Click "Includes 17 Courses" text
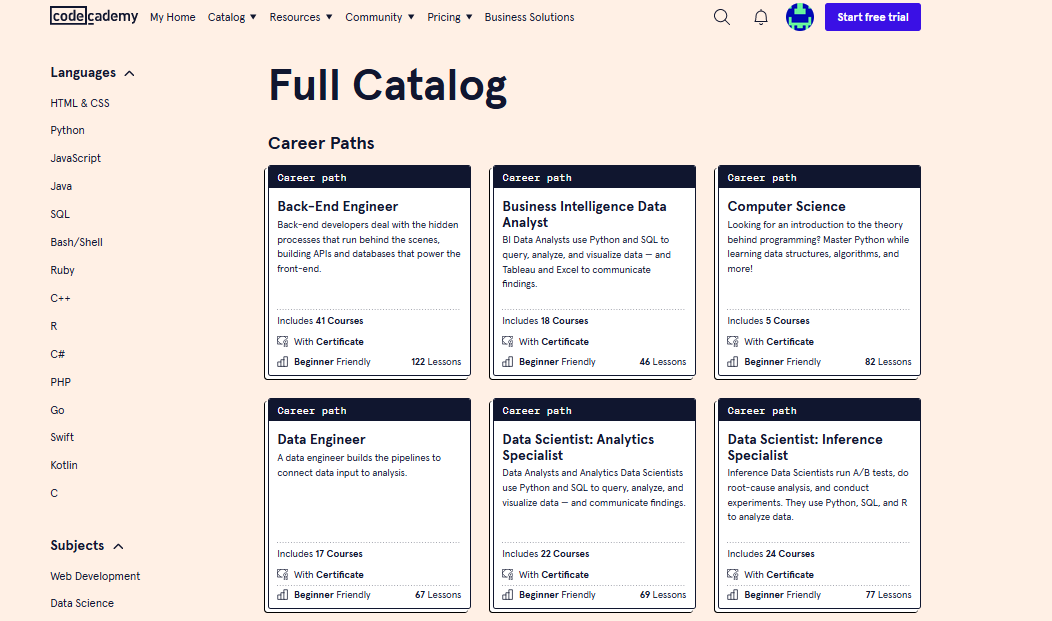This screenshot has width=1052, height=621. 319,553
